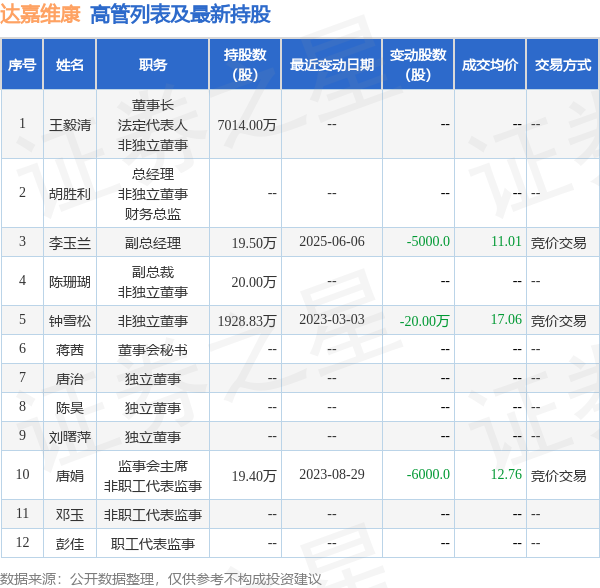
Task: Click the 19.40万 shareholding value
Action: click(x=254, y=476)
